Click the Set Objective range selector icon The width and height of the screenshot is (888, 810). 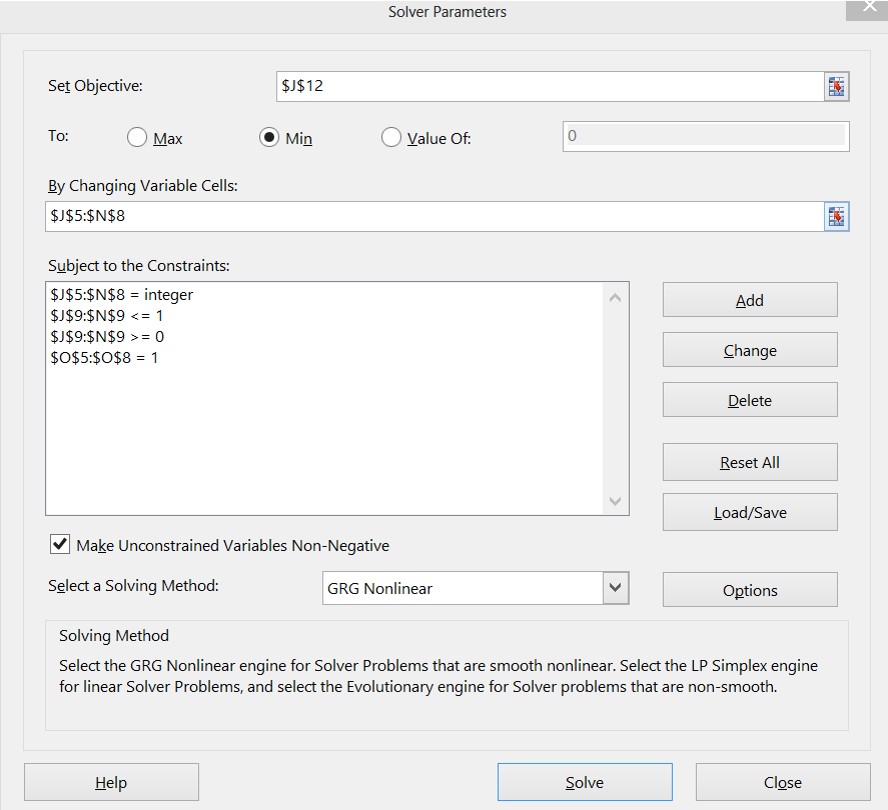836,87
